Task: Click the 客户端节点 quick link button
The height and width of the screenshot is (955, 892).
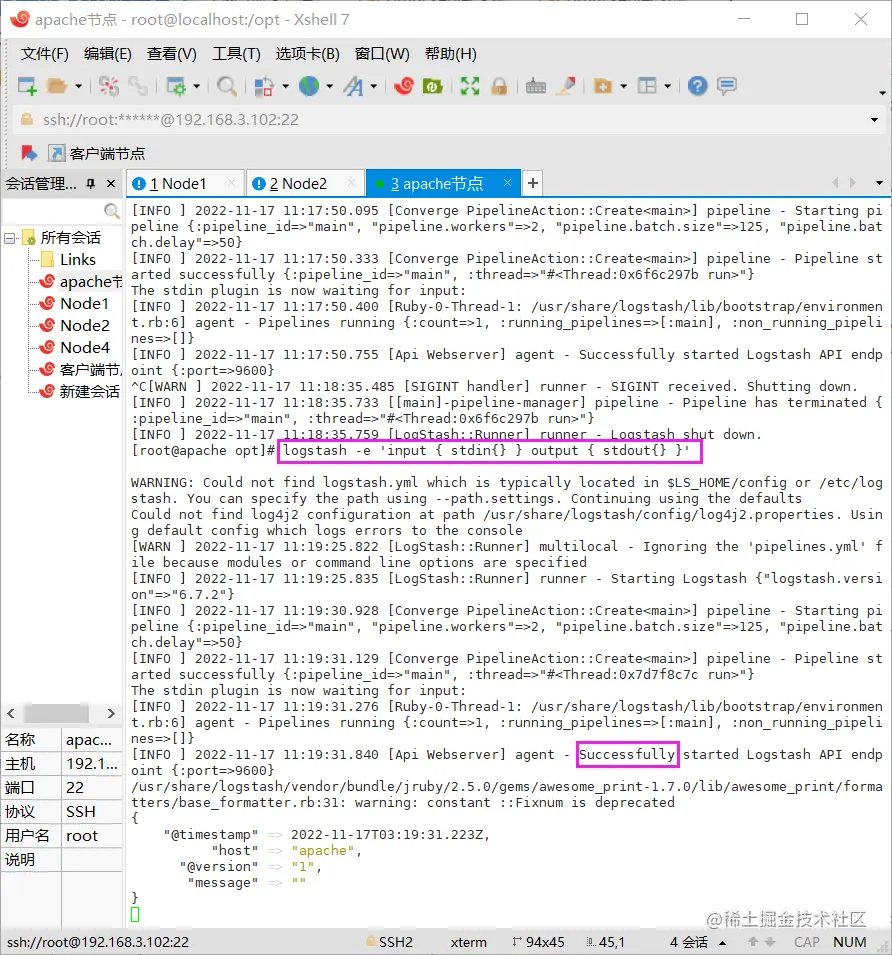Action: (x=97, y=153)
